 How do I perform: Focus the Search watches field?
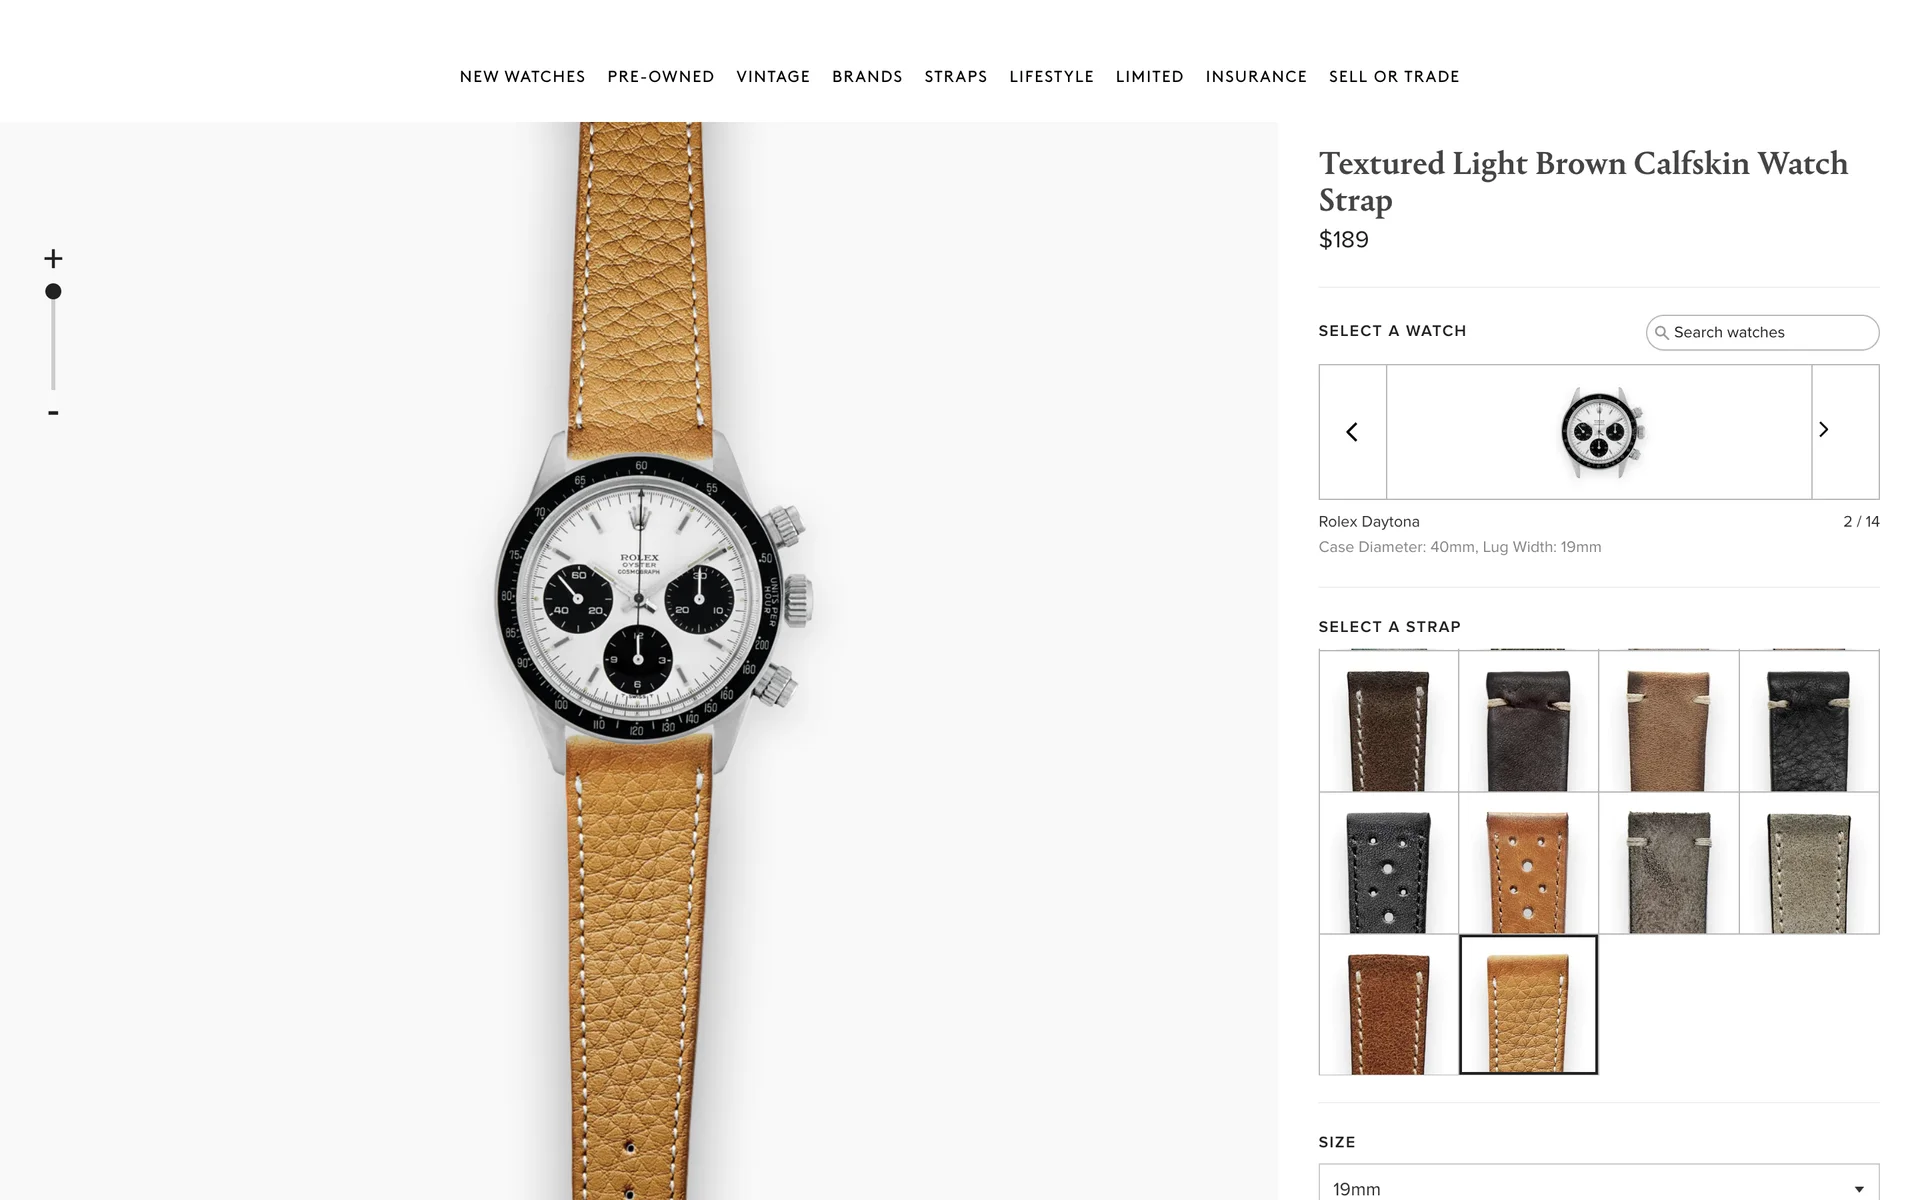coord(1762,333)
